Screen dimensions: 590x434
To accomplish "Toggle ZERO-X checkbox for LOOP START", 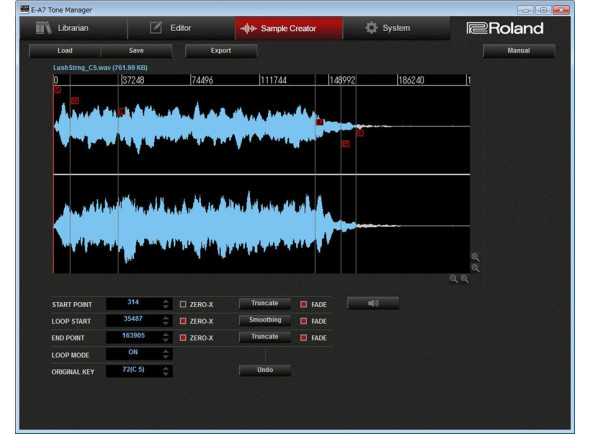I will [183, 321].
